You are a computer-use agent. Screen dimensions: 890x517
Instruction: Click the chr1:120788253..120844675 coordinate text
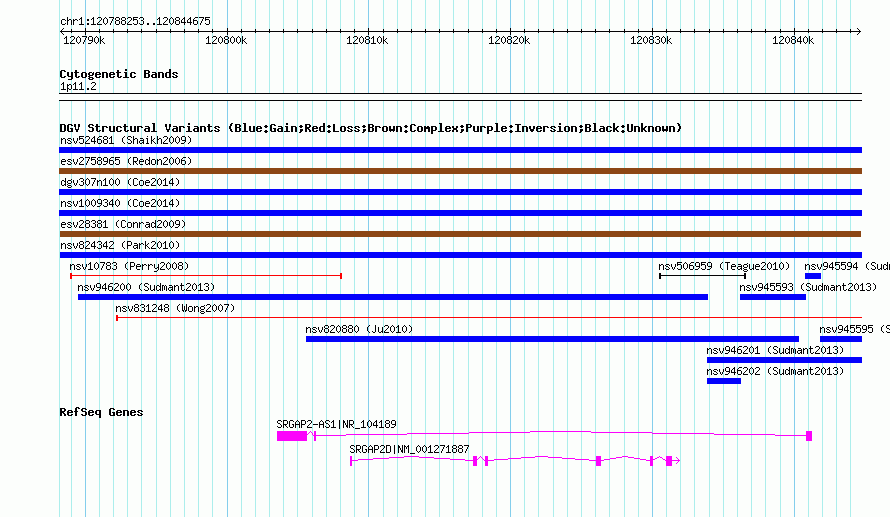[135, 21]
